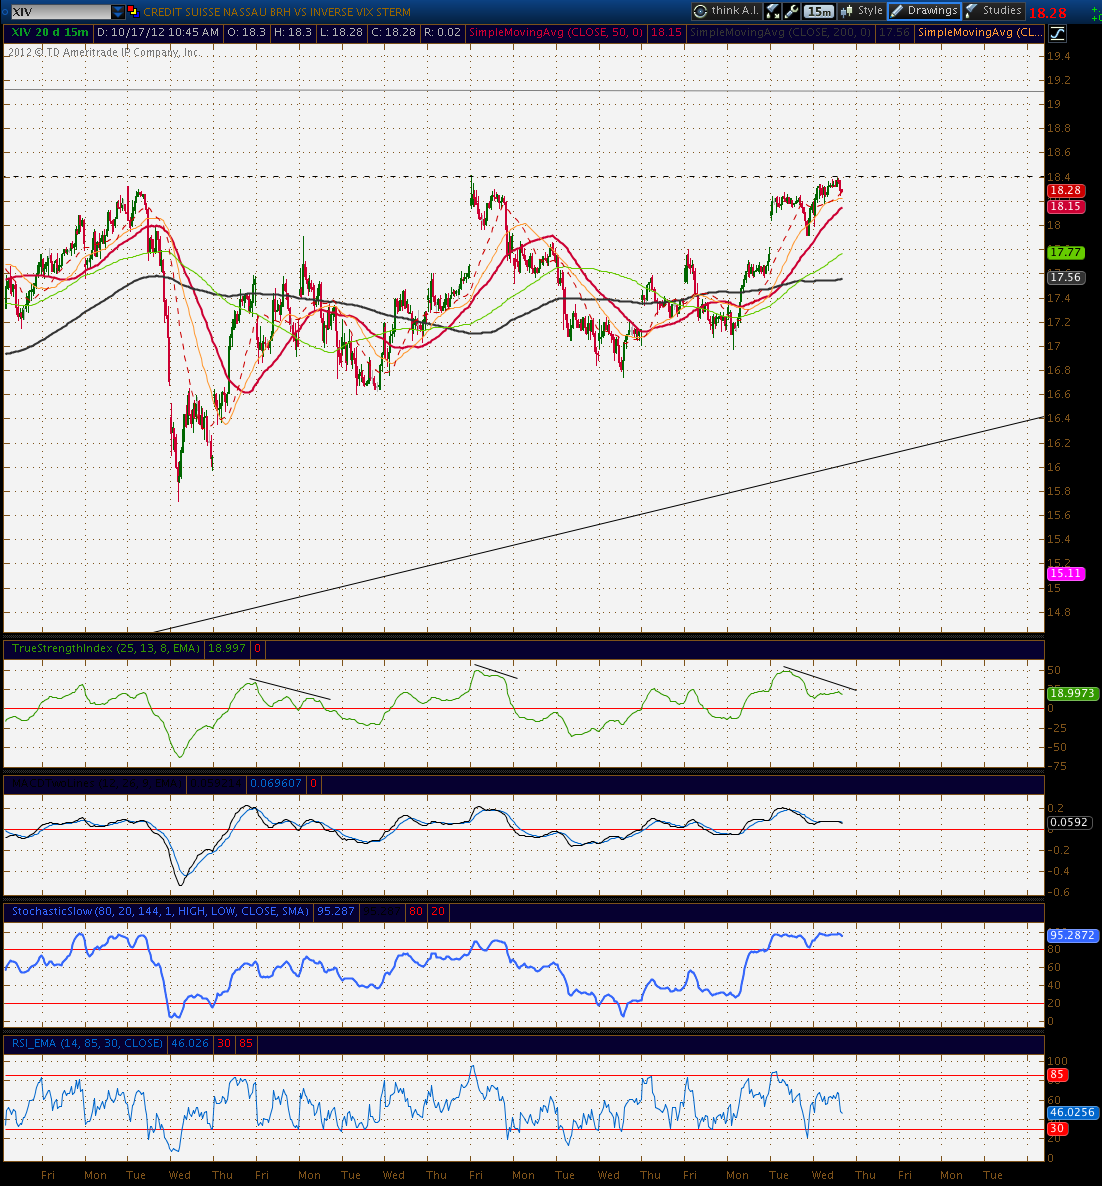The width and height of the screenshot is (1102, 1186).
Task: Focus the XIV symbol input field
Action: (x=60, y=11)
